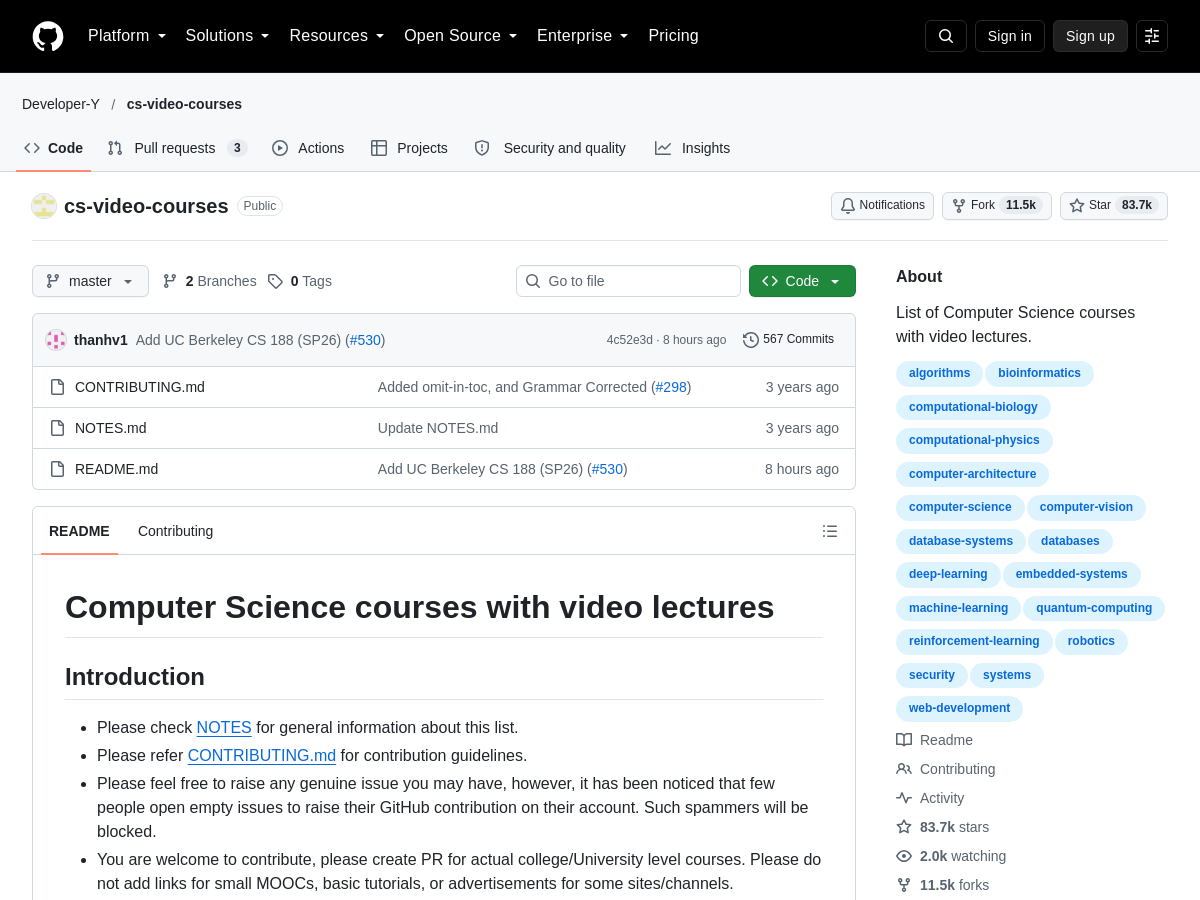Click the file icon beside CONTRIBUTING.md
Image resolution: width=1200 pixels, height=900 pixels.
click(57, 387)
